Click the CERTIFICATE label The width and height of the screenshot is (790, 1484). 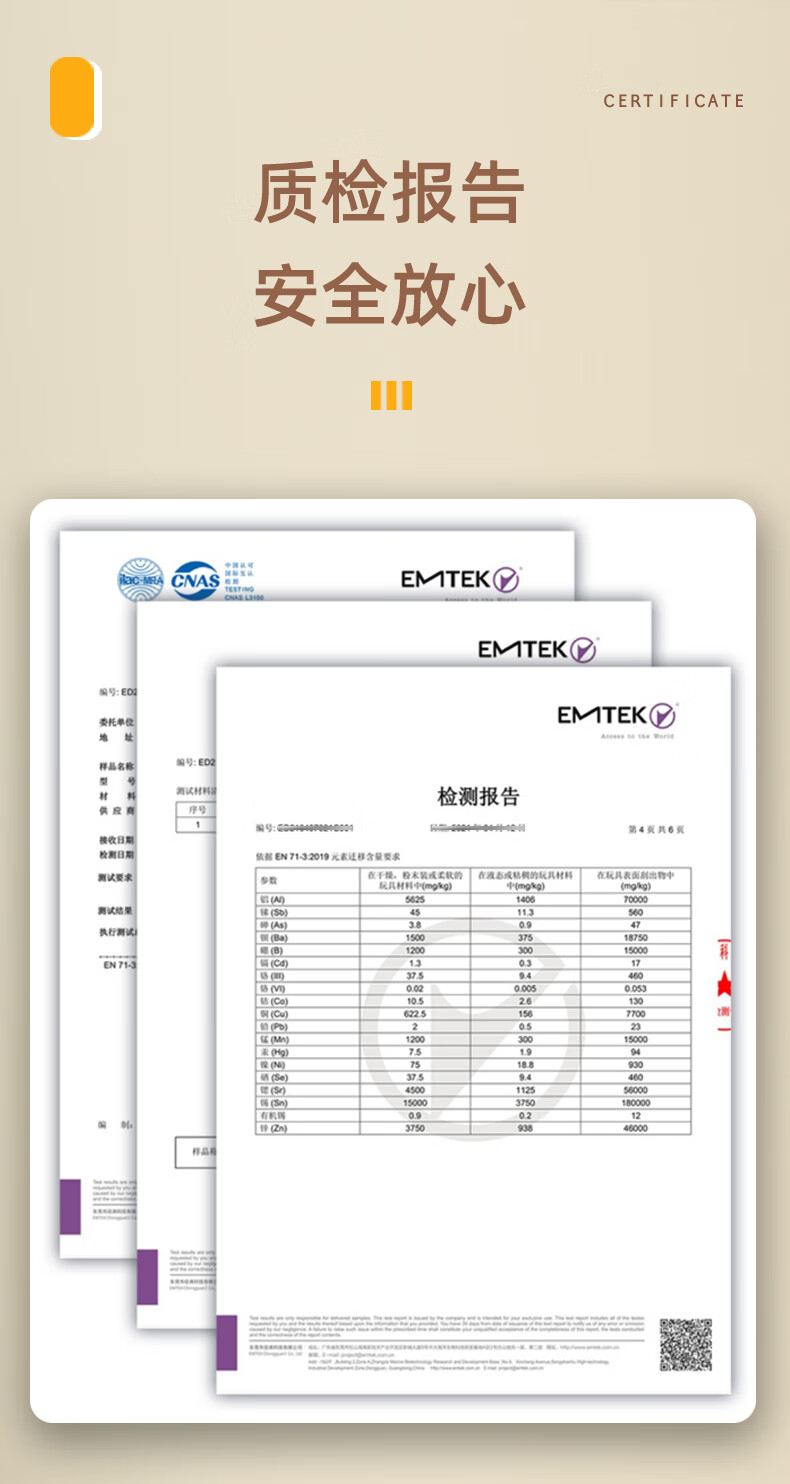[674, 101]
